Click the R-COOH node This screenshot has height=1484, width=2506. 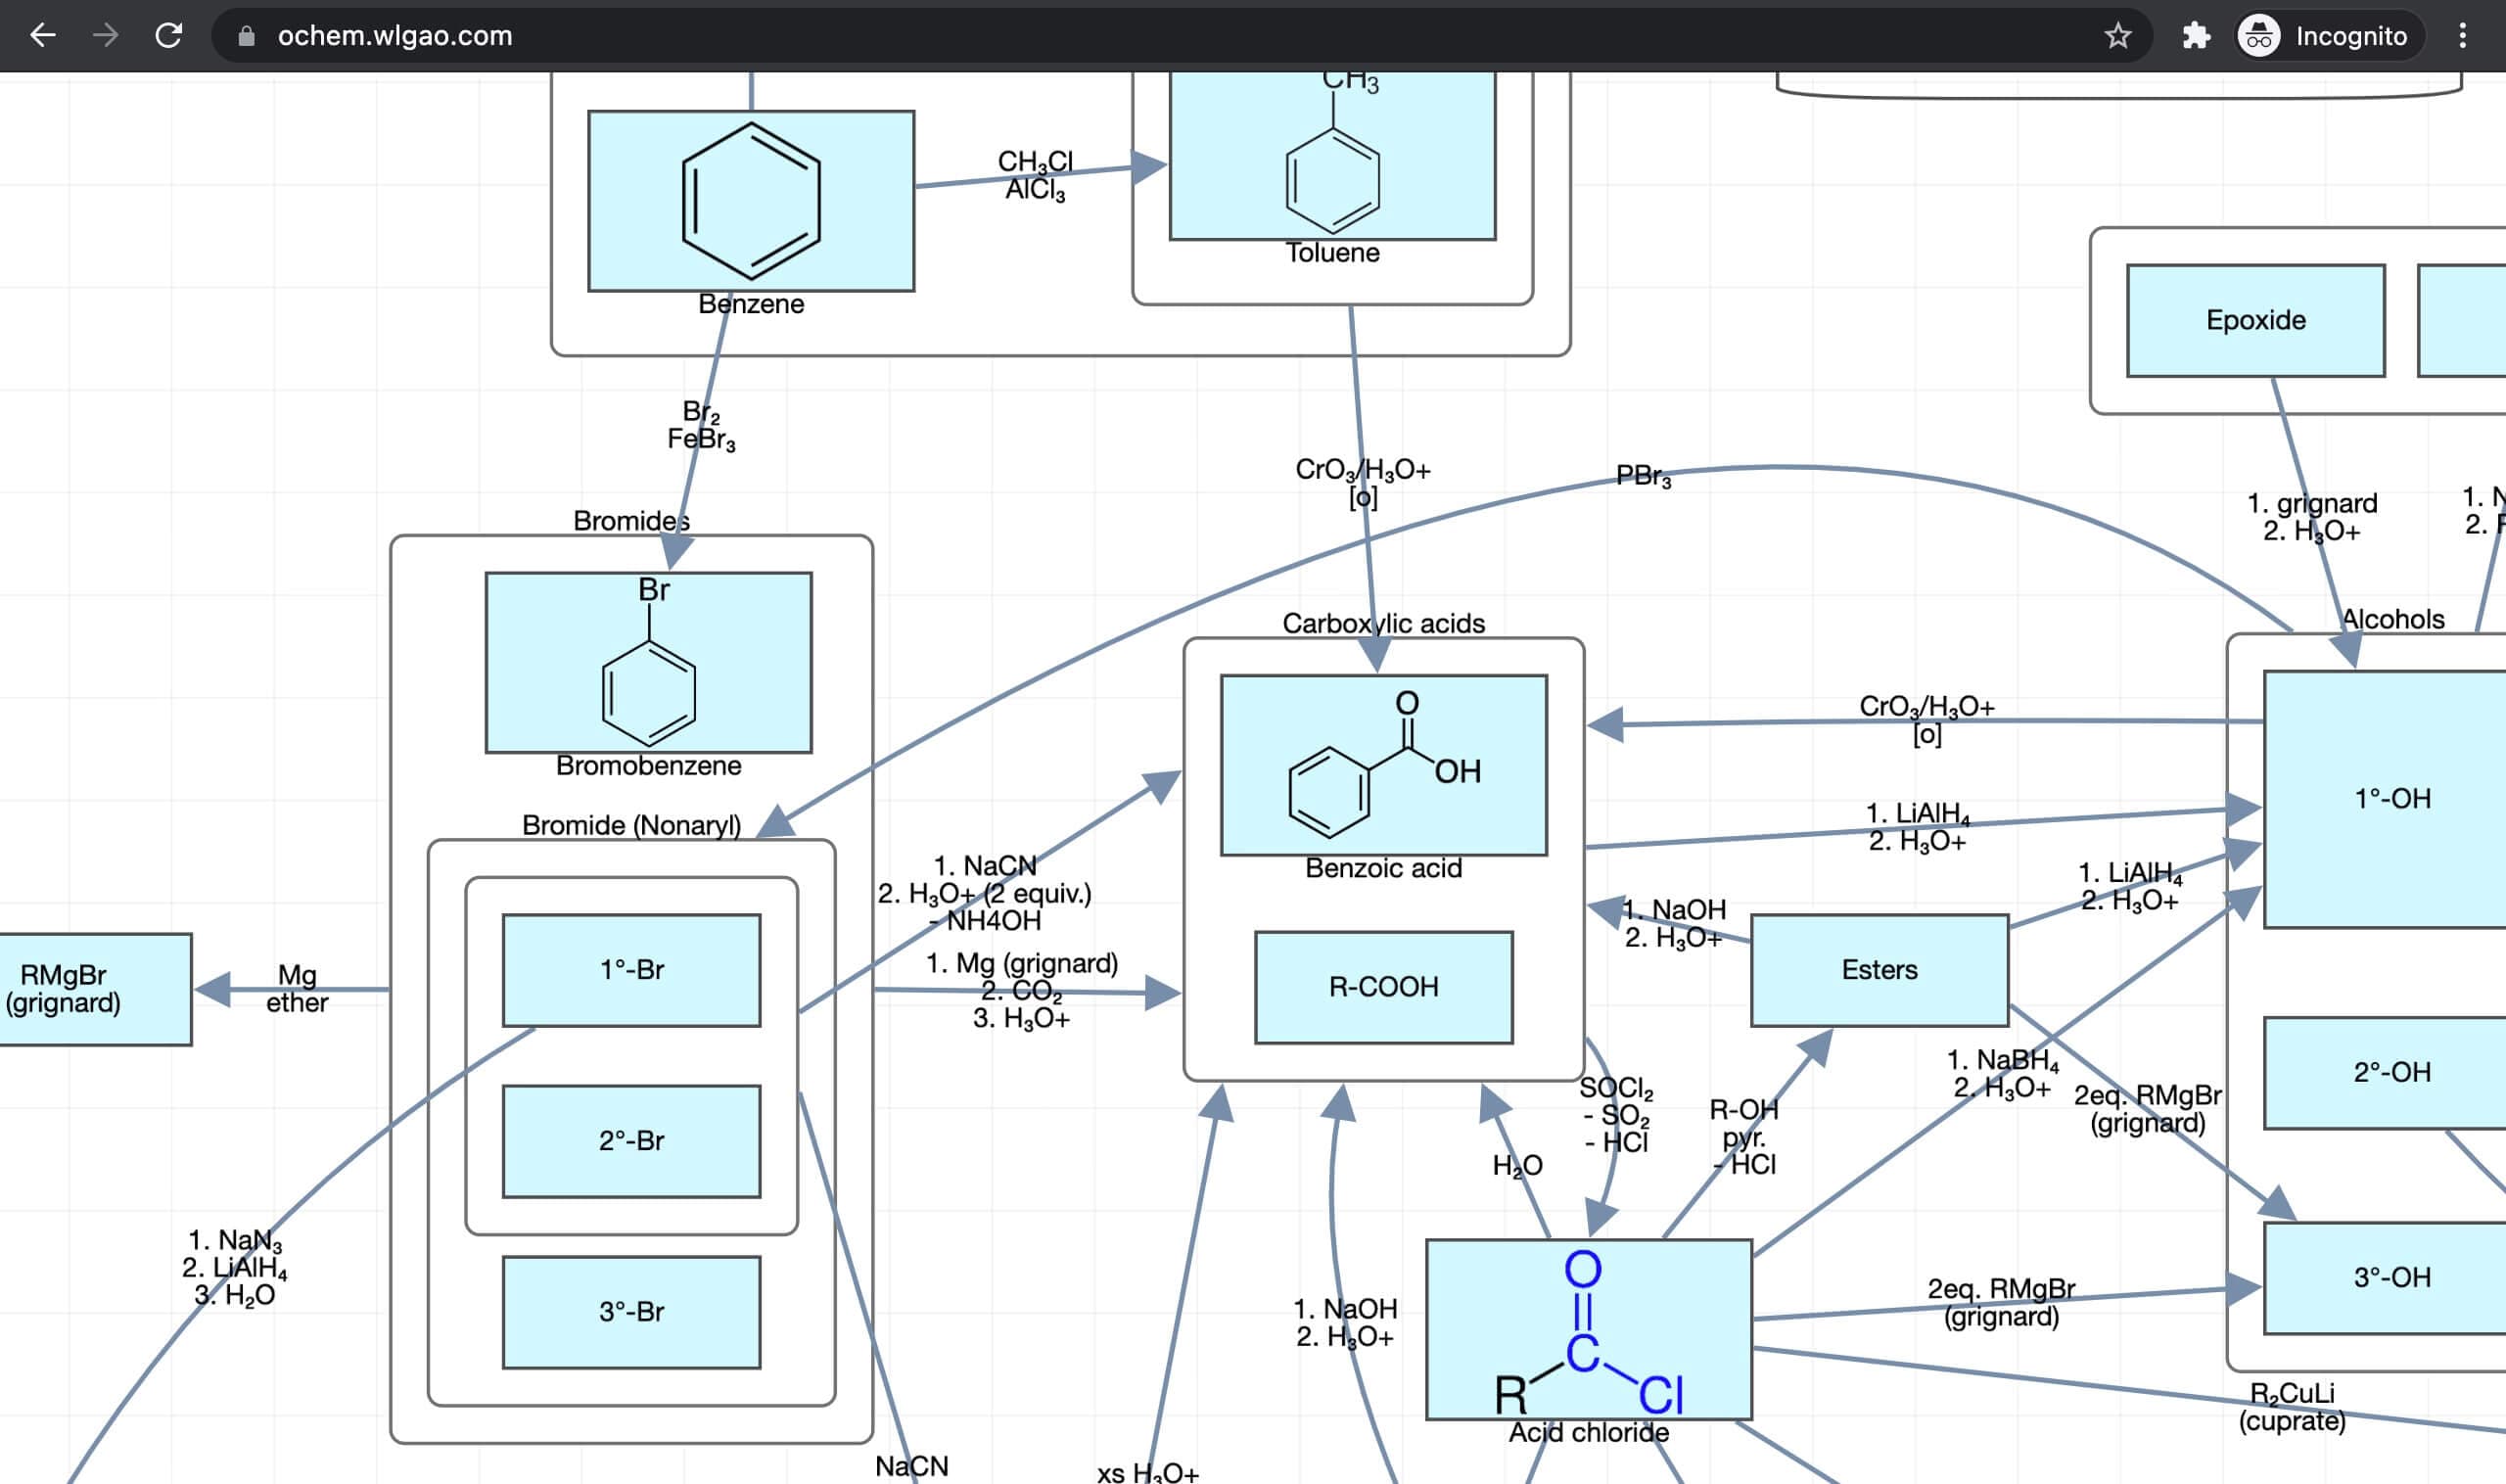coord(1383,987)
